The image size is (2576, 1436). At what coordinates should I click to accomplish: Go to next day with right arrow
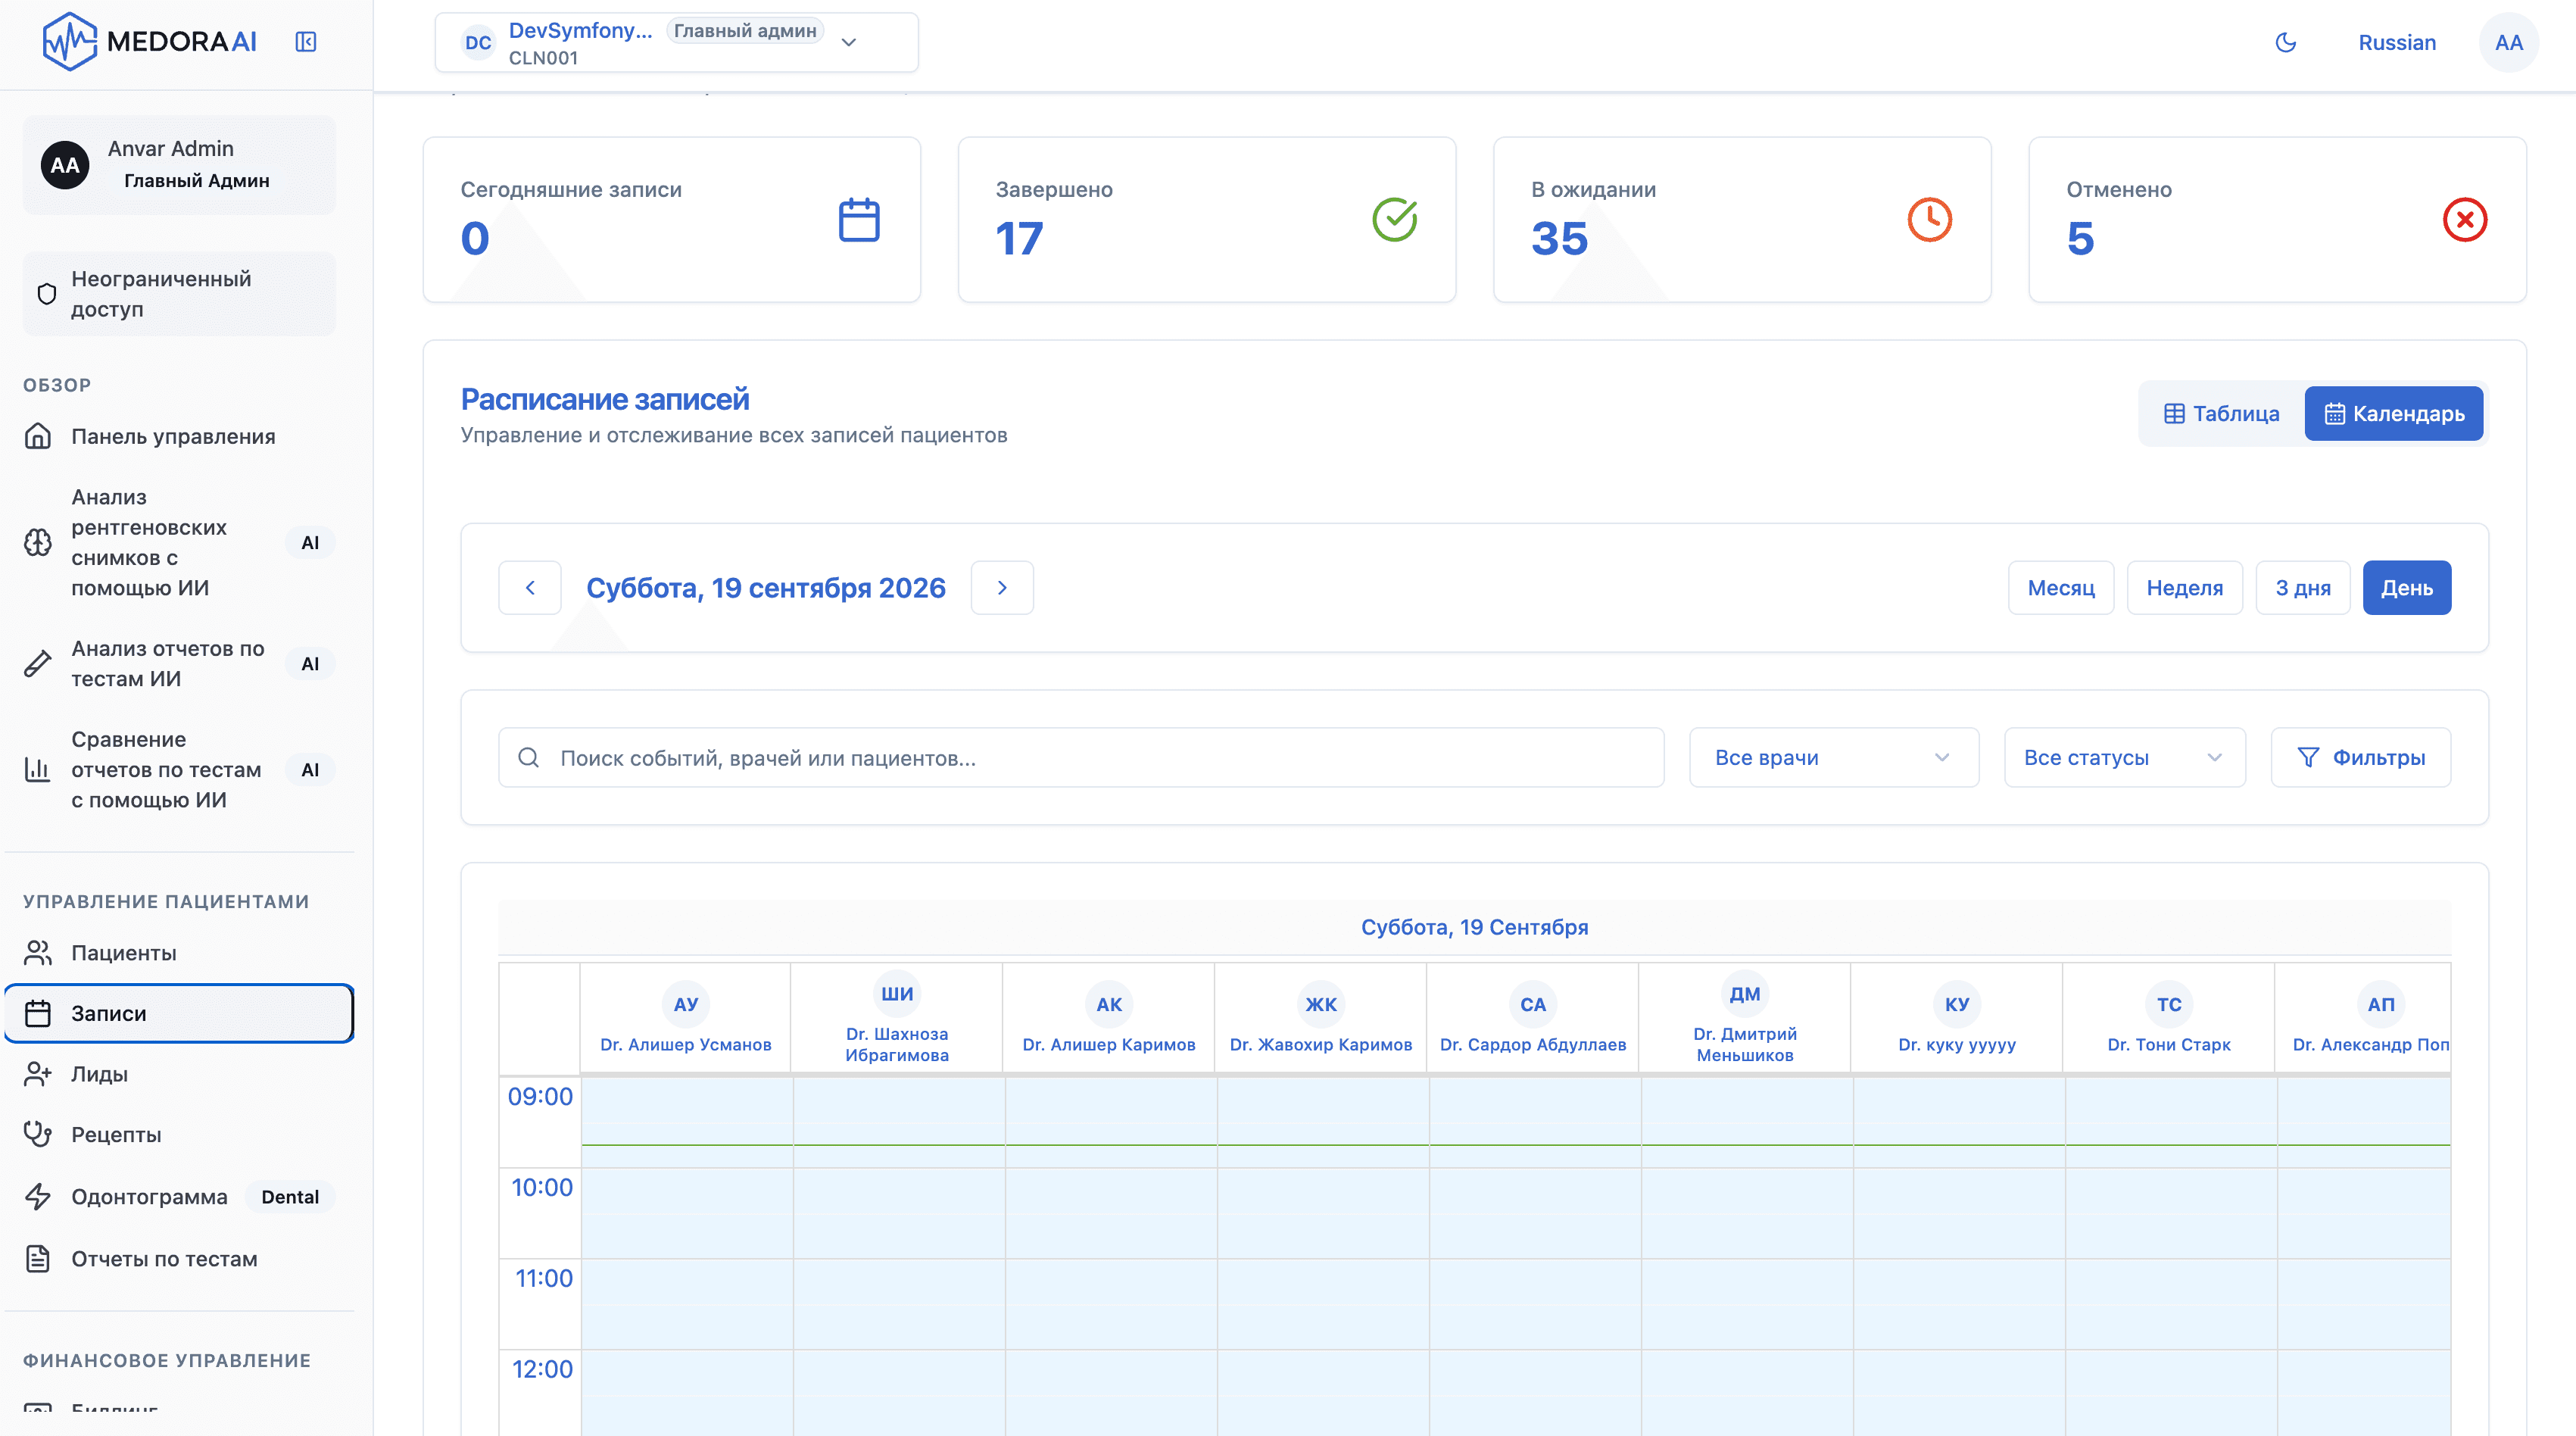point(1002,588)
